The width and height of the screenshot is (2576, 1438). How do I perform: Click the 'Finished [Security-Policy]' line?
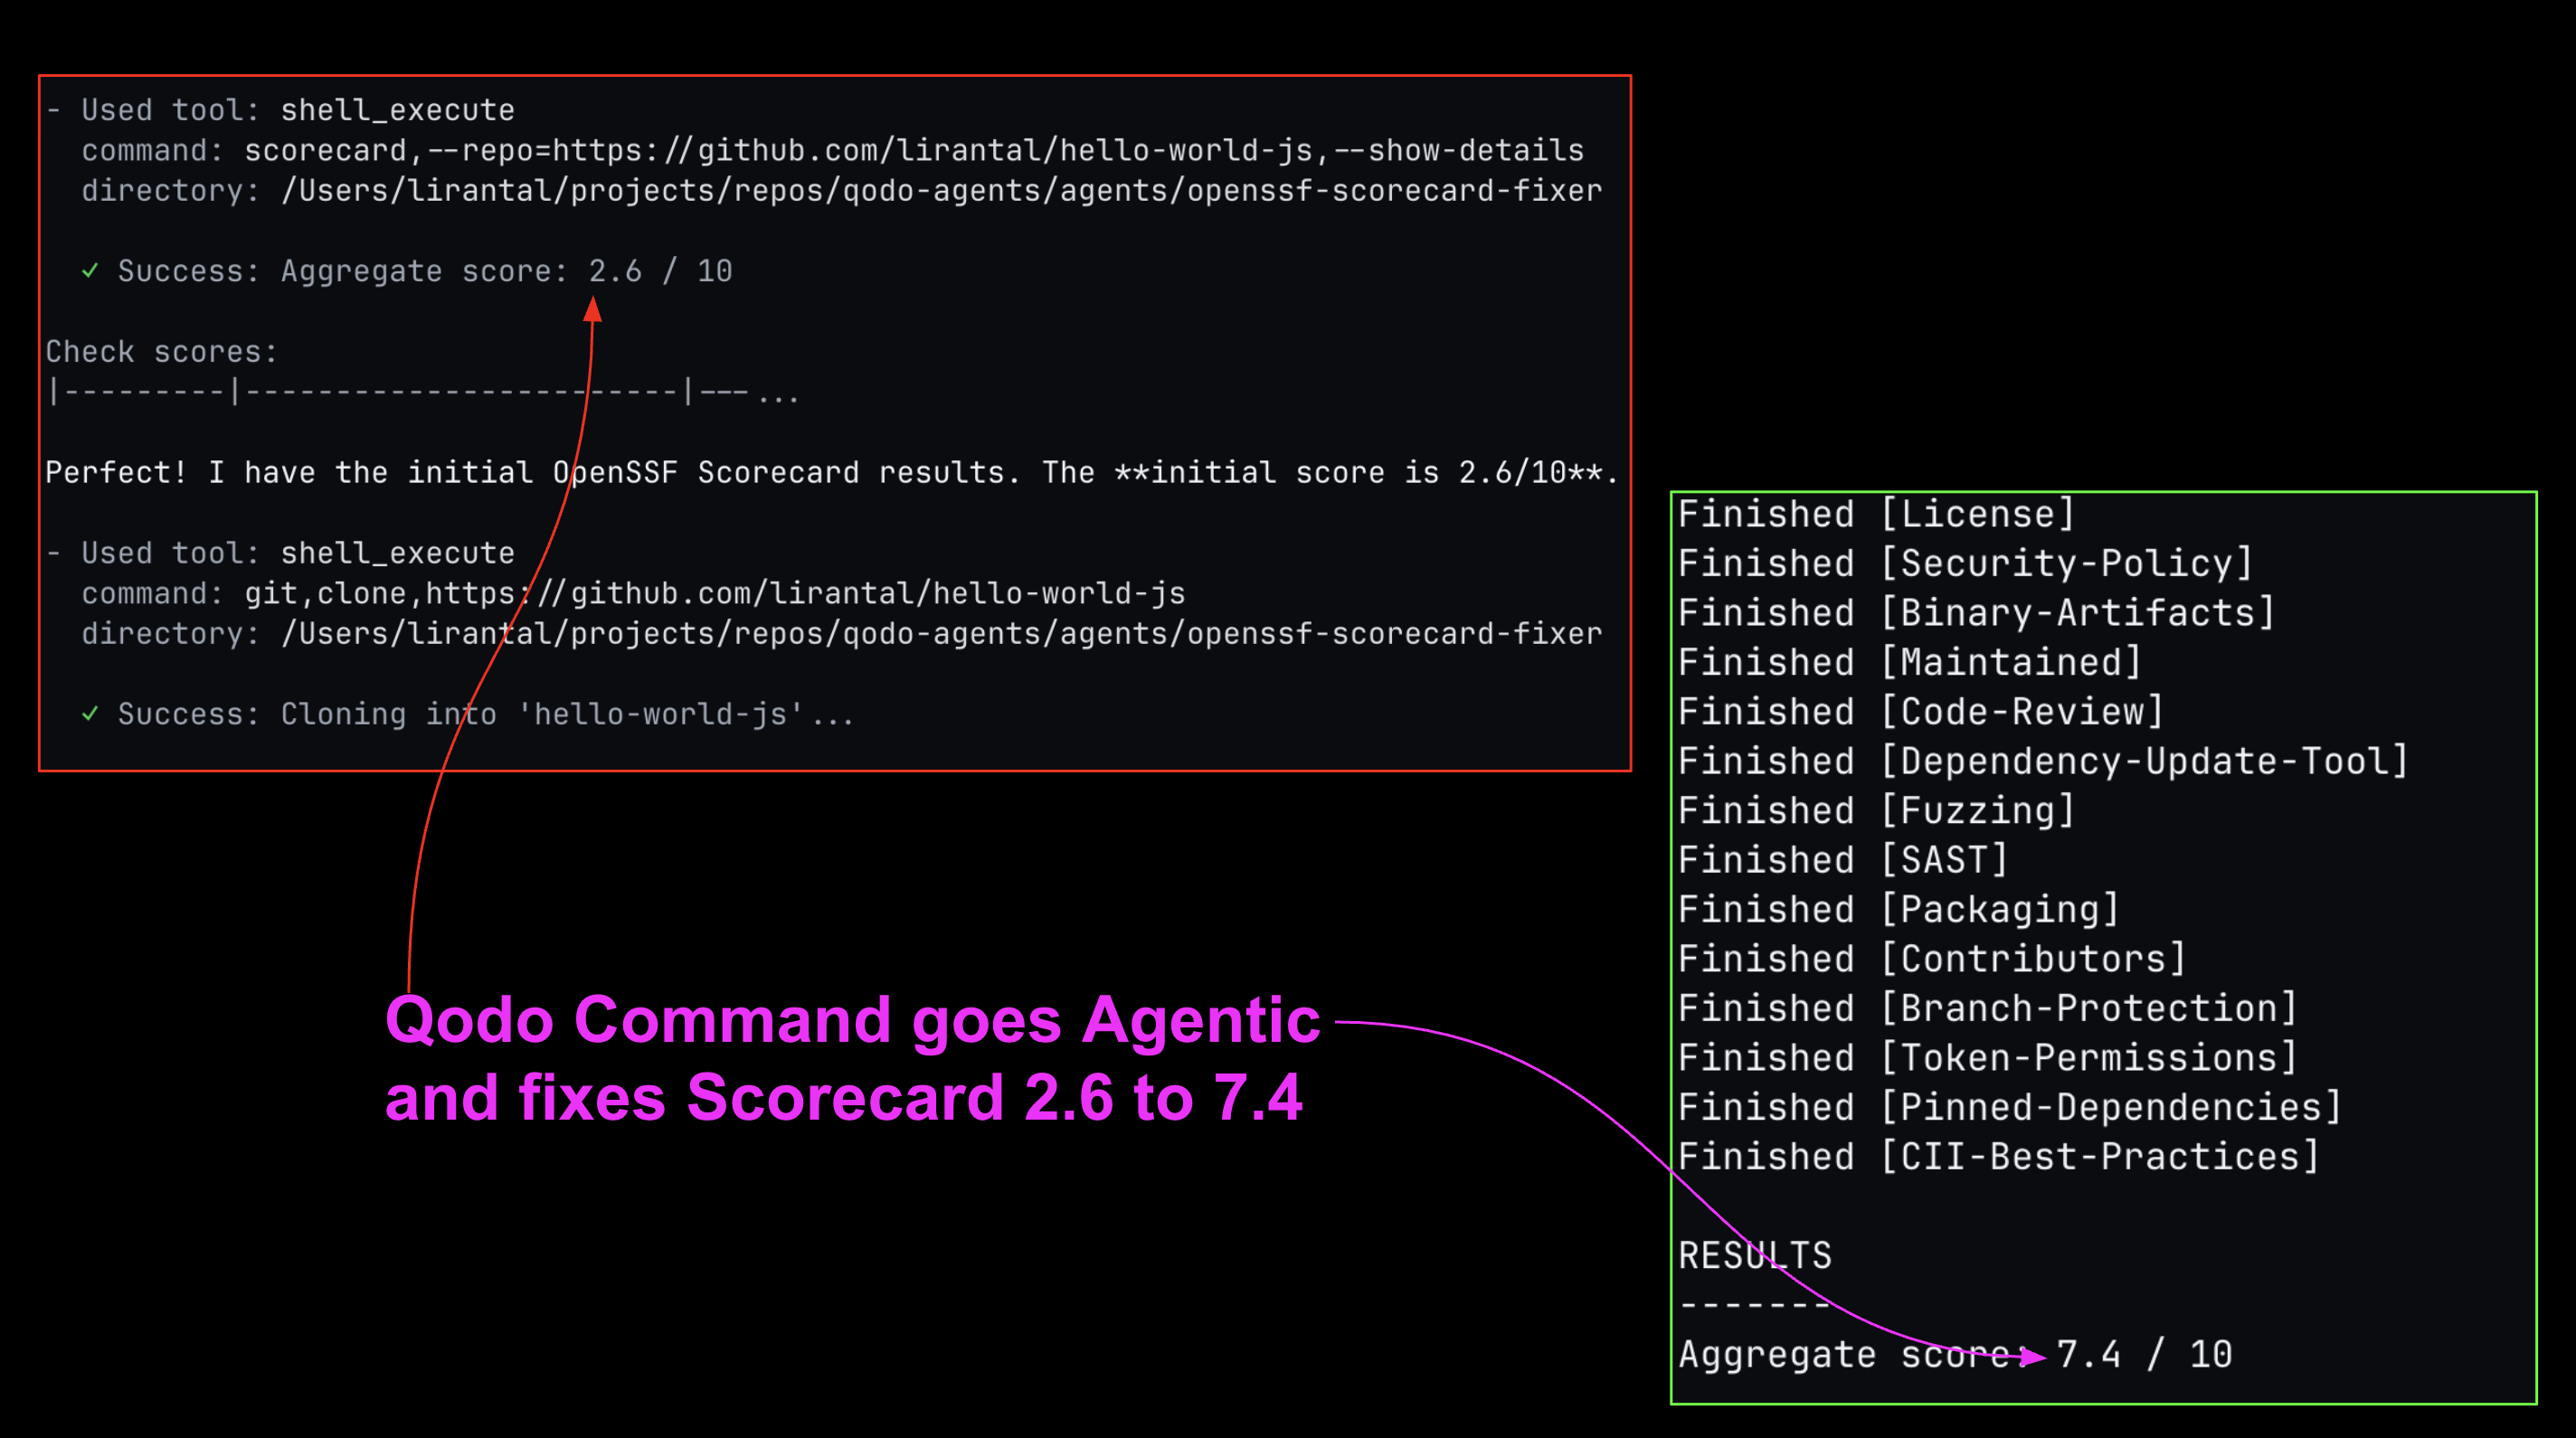[x=1965, y=563]
